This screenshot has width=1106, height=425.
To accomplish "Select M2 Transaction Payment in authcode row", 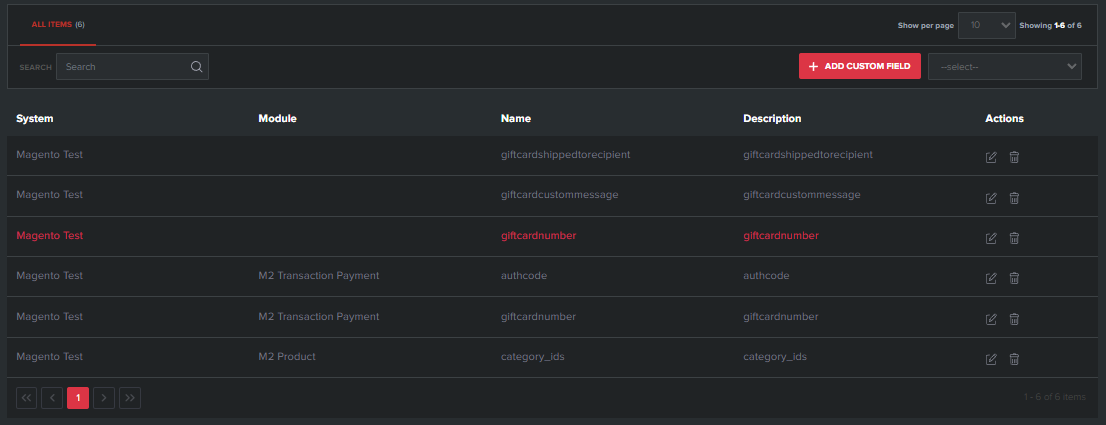I will click(319, 276).
